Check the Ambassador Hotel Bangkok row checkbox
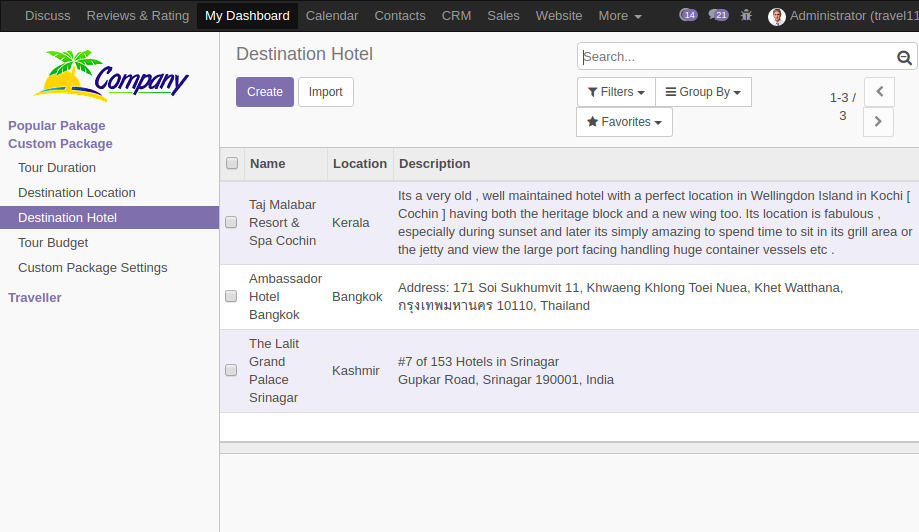Image resolution: width=919 pixels, height=532 pixels. (x=231, y=296)
